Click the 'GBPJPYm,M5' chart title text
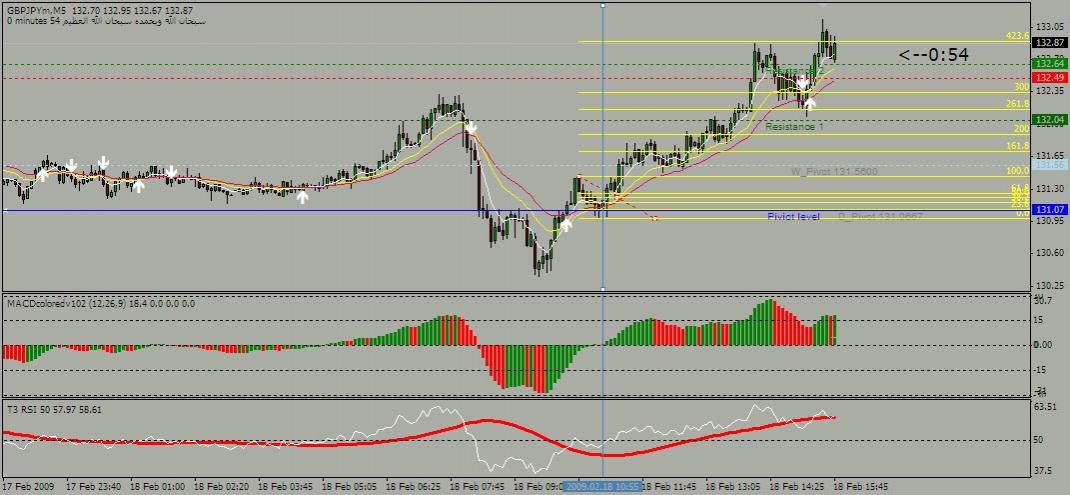 point(37,11)
